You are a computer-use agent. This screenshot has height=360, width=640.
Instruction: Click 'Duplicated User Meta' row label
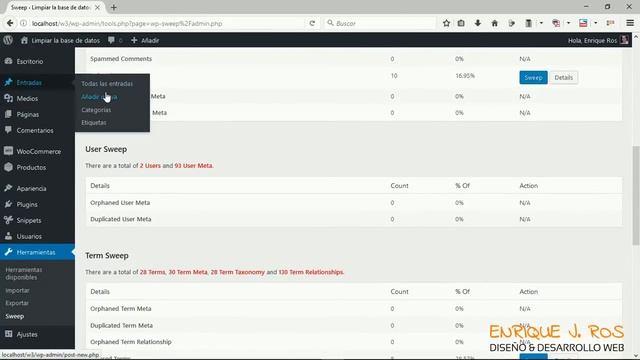(121, 219)
